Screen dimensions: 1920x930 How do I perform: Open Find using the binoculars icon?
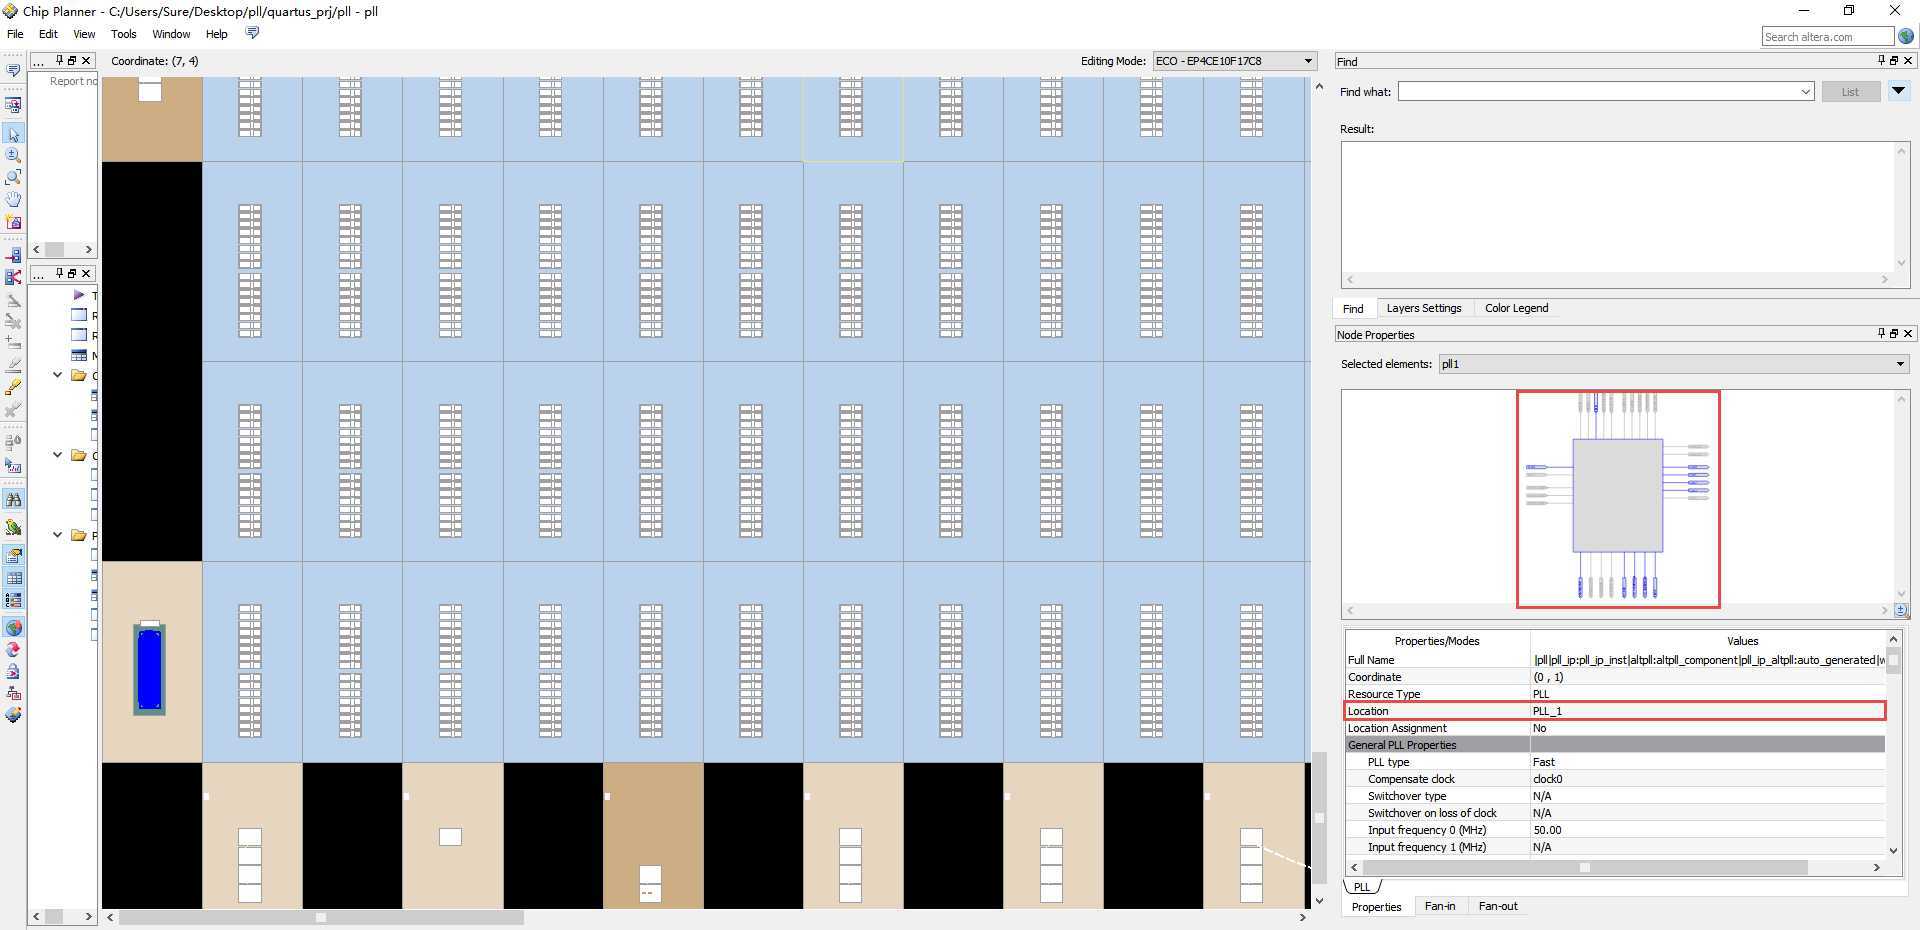13,498
